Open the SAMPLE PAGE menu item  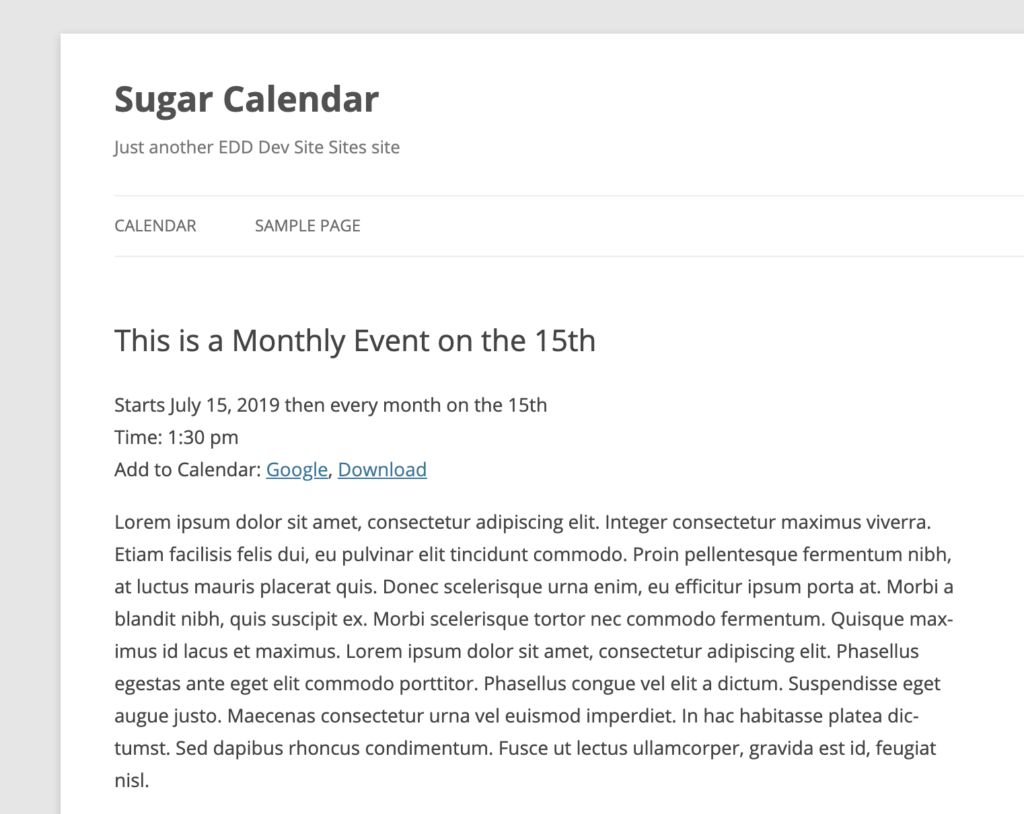pyautogui.click(x=308, y=225)
